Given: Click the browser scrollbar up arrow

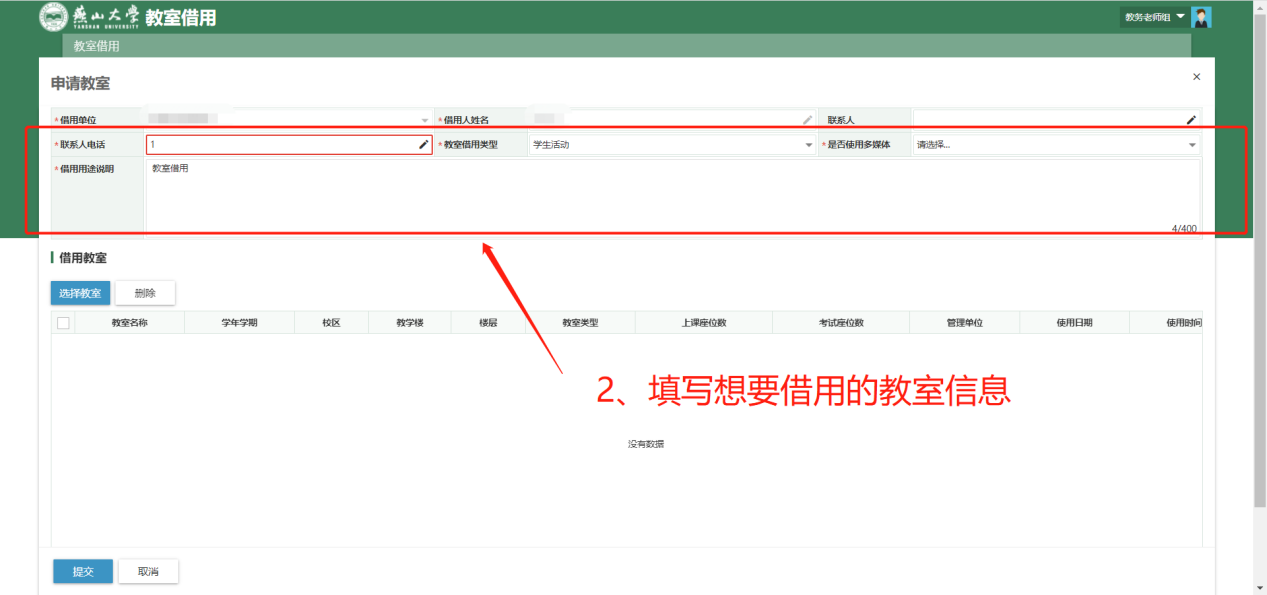Looking at the screenshot, I should pos(1259,7).
